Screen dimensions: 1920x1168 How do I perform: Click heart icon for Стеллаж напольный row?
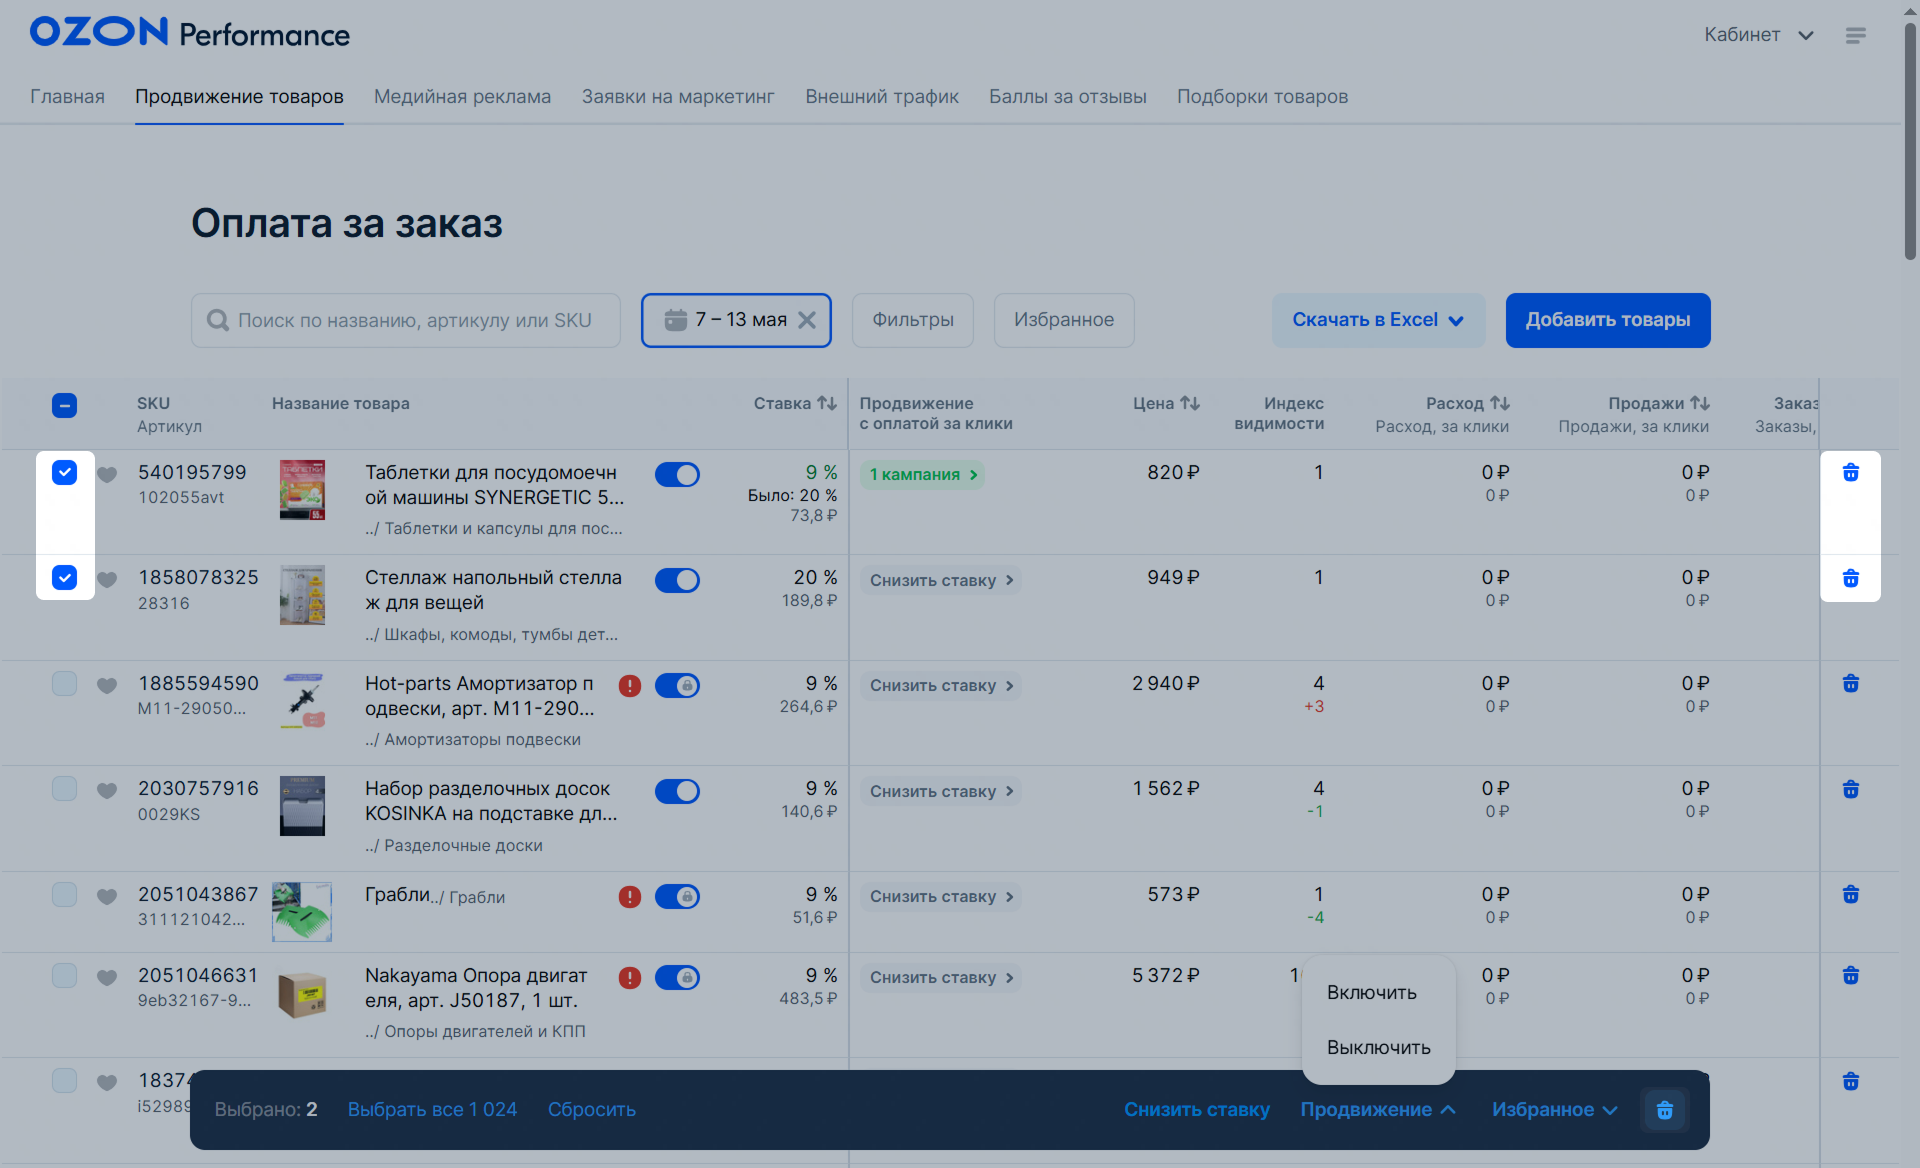point(107,579)
